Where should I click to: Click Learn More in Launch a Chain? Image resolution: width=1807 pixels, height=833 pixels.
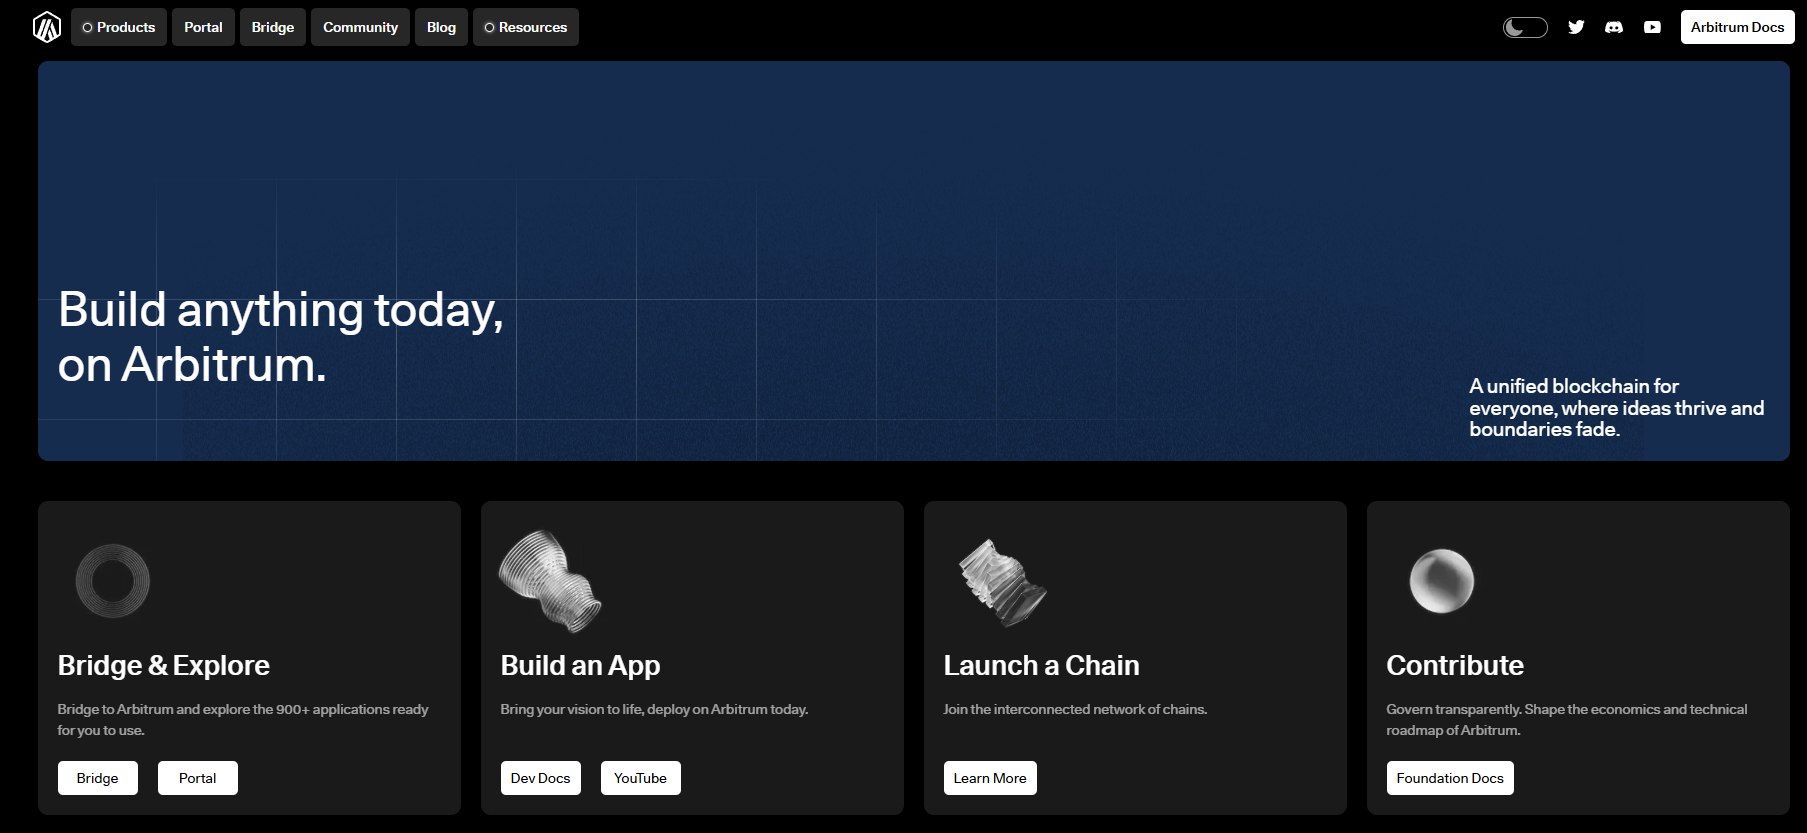pyautogui.click(x=990, y=778)
